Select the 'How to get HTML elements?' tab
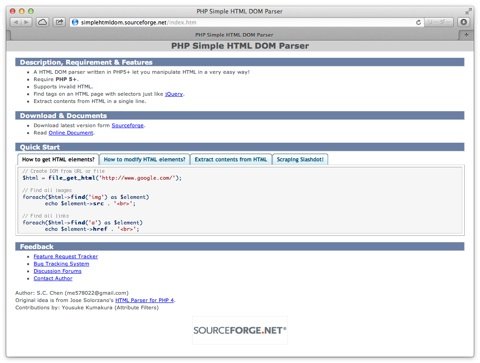480x363 pixels. click(x=58, y=159)
